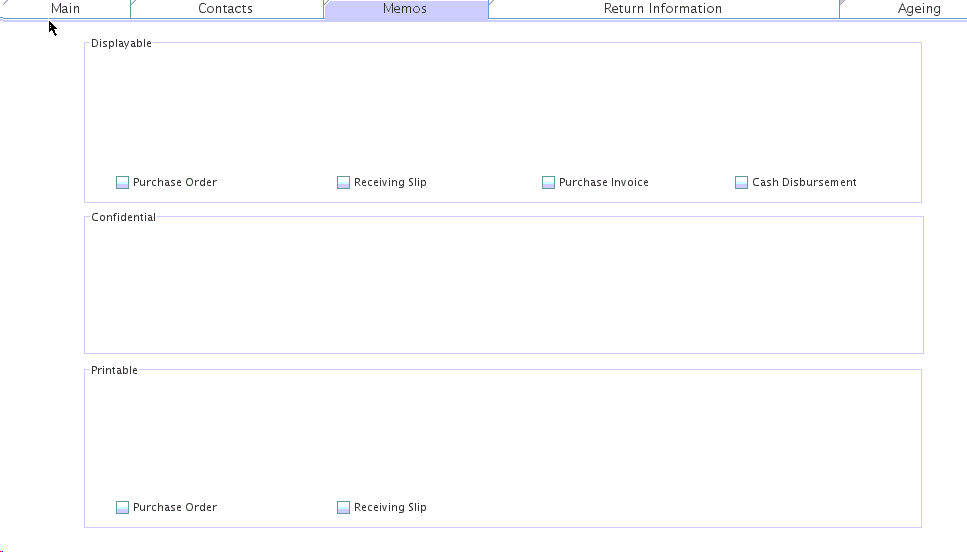Open the Contacts tab
Image resolution: width=967 pixels, height=552 pixels.
(x=225, y=9)
